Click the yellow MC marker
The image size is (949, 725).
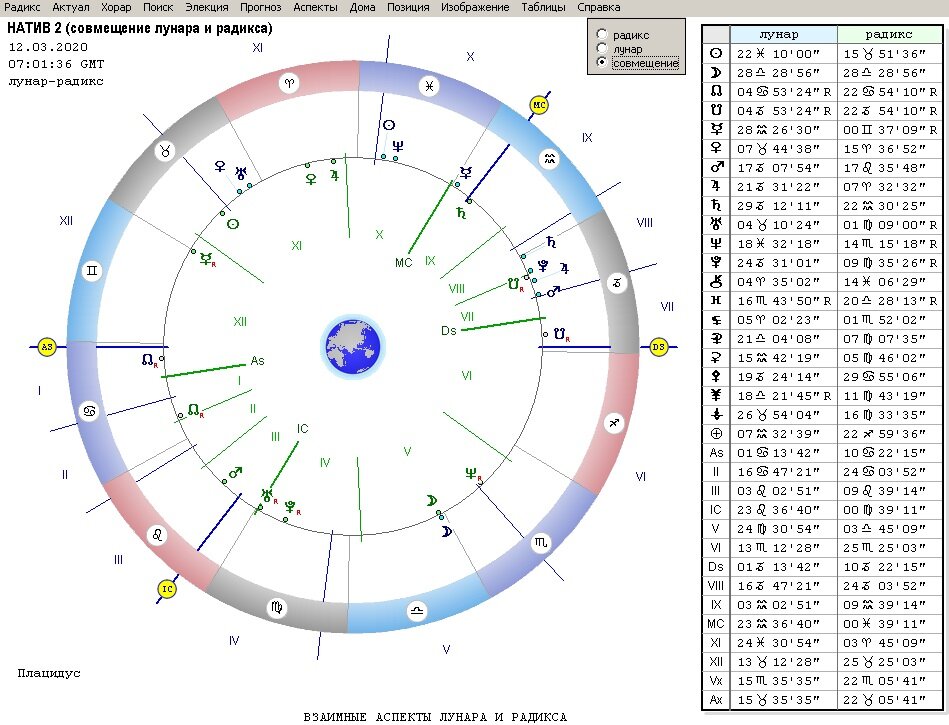point(539,105)
